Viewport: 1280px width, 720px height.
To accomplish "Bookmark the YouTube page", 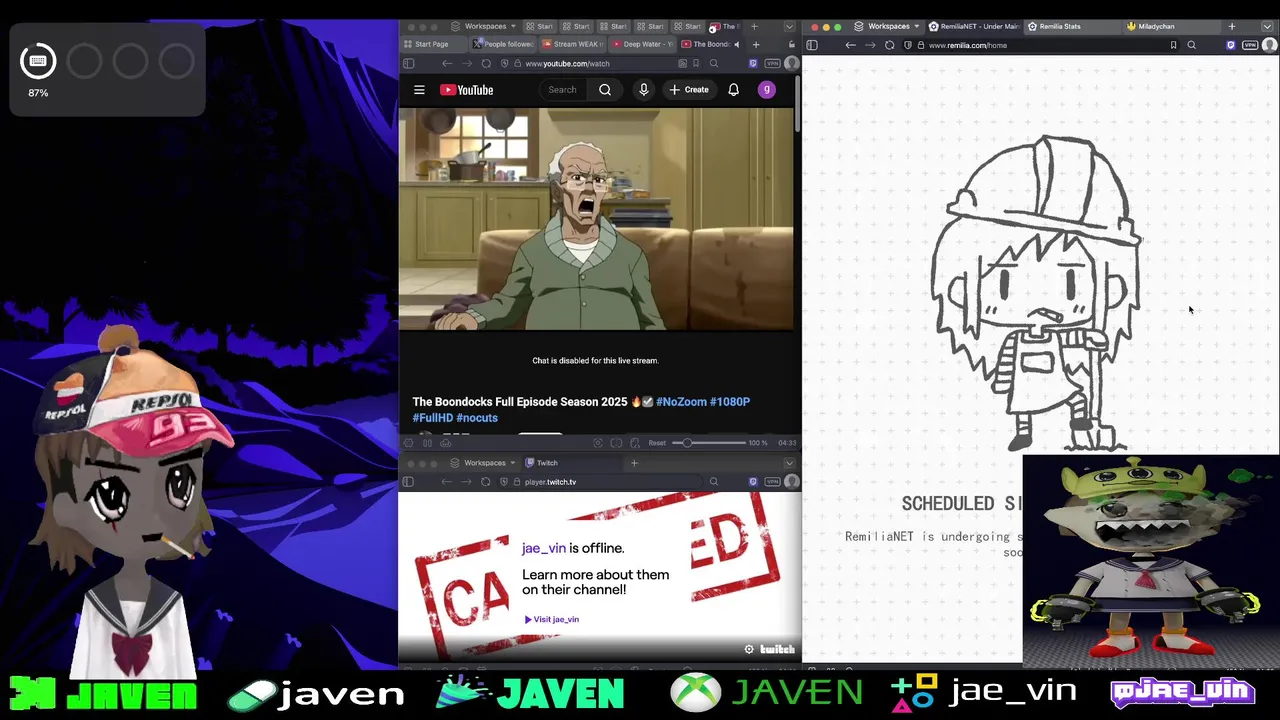I will click(698, 63).
